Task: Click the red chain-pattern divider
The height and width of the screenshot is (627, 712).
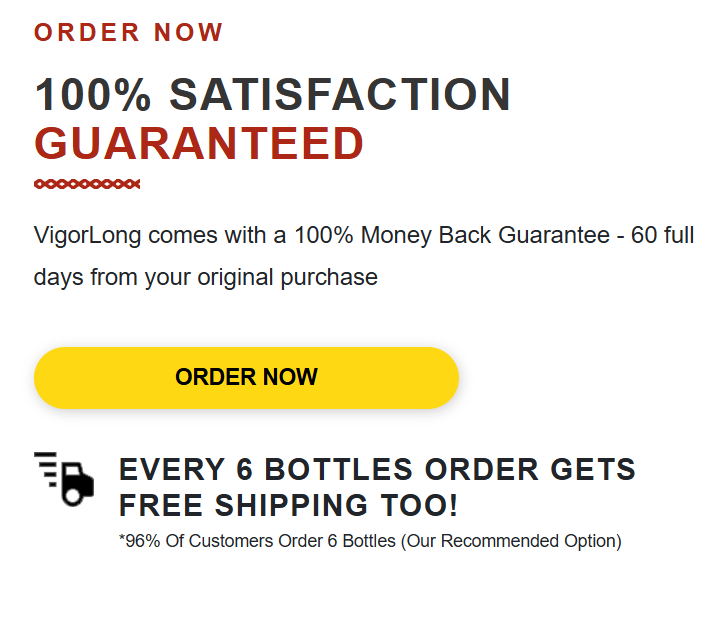Action: coord(87,184)
